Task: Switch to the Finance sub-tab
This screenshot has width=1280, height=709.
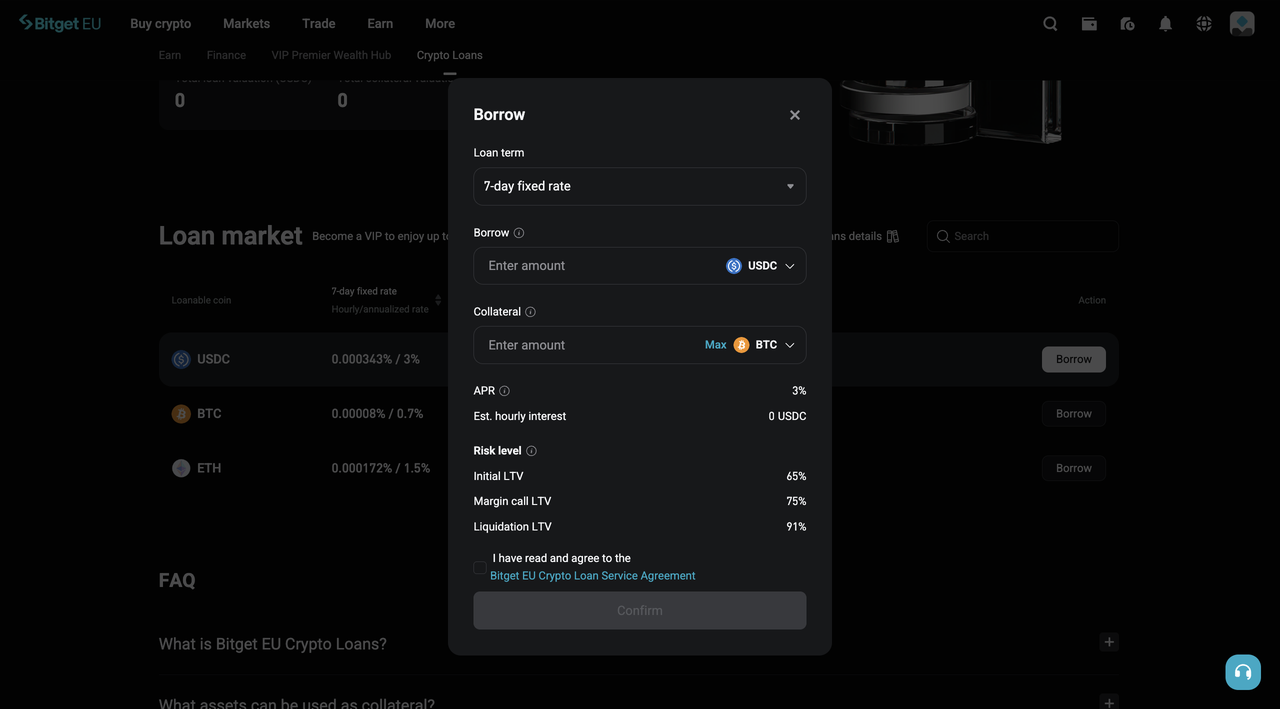Action: point(226,55)
